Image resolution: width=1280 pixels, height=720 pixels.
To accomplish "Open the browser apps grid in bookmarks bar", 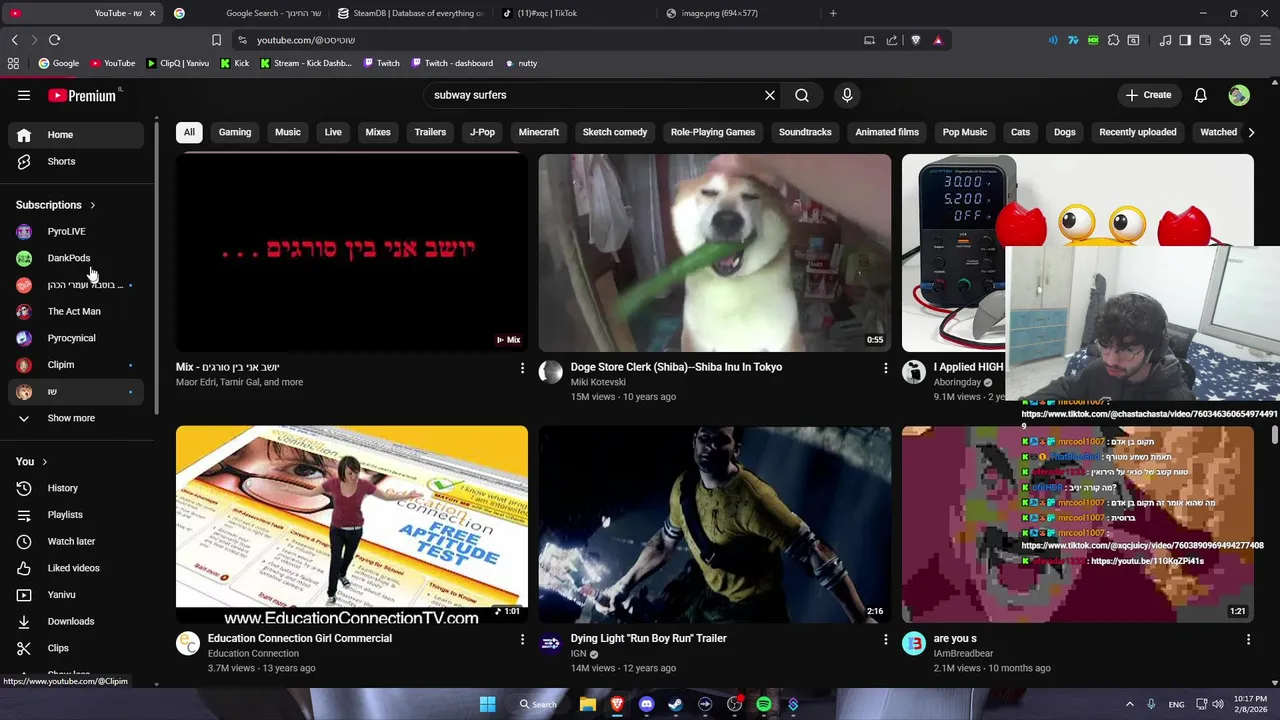I will 13,63.
